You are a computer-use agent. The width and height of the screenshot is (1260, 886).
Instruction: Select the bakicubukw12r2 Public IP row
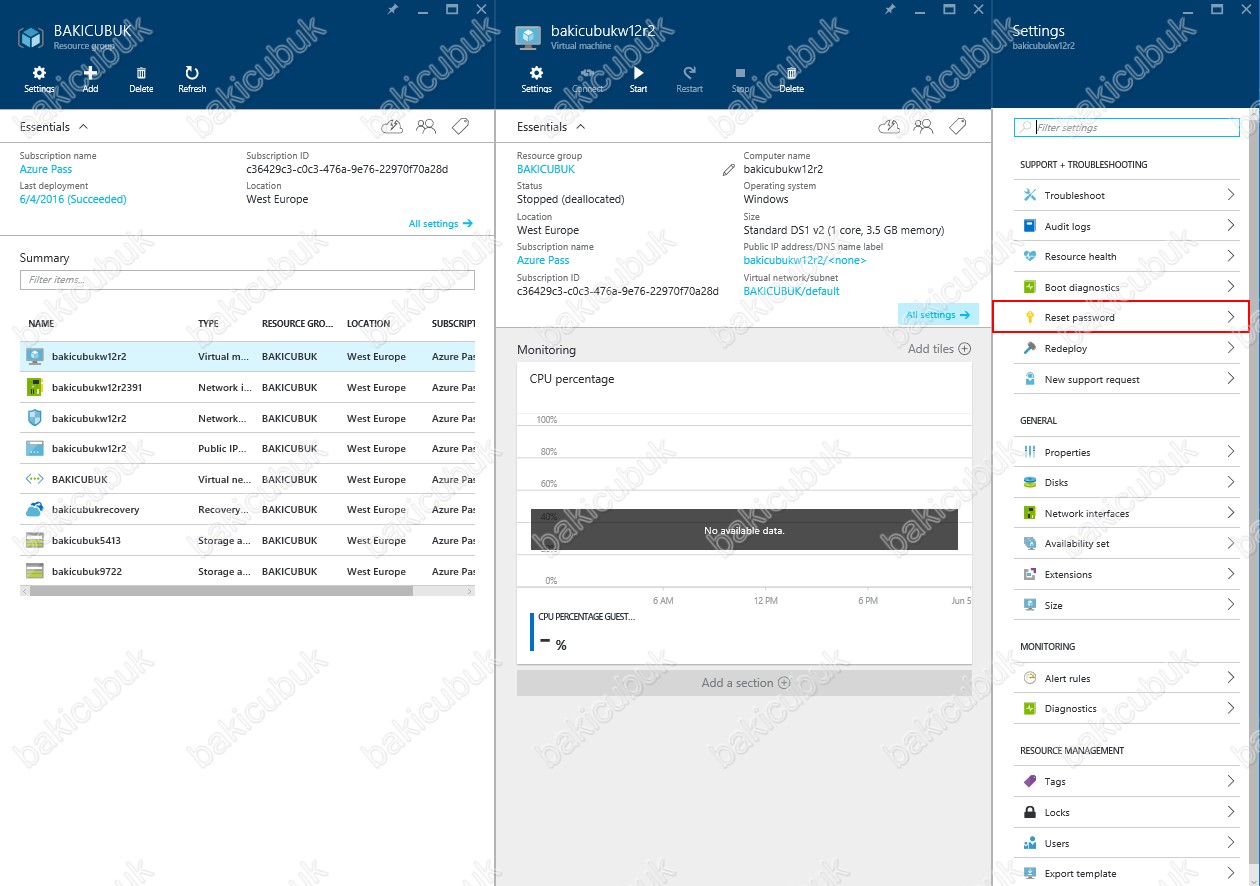coord(247,448)
